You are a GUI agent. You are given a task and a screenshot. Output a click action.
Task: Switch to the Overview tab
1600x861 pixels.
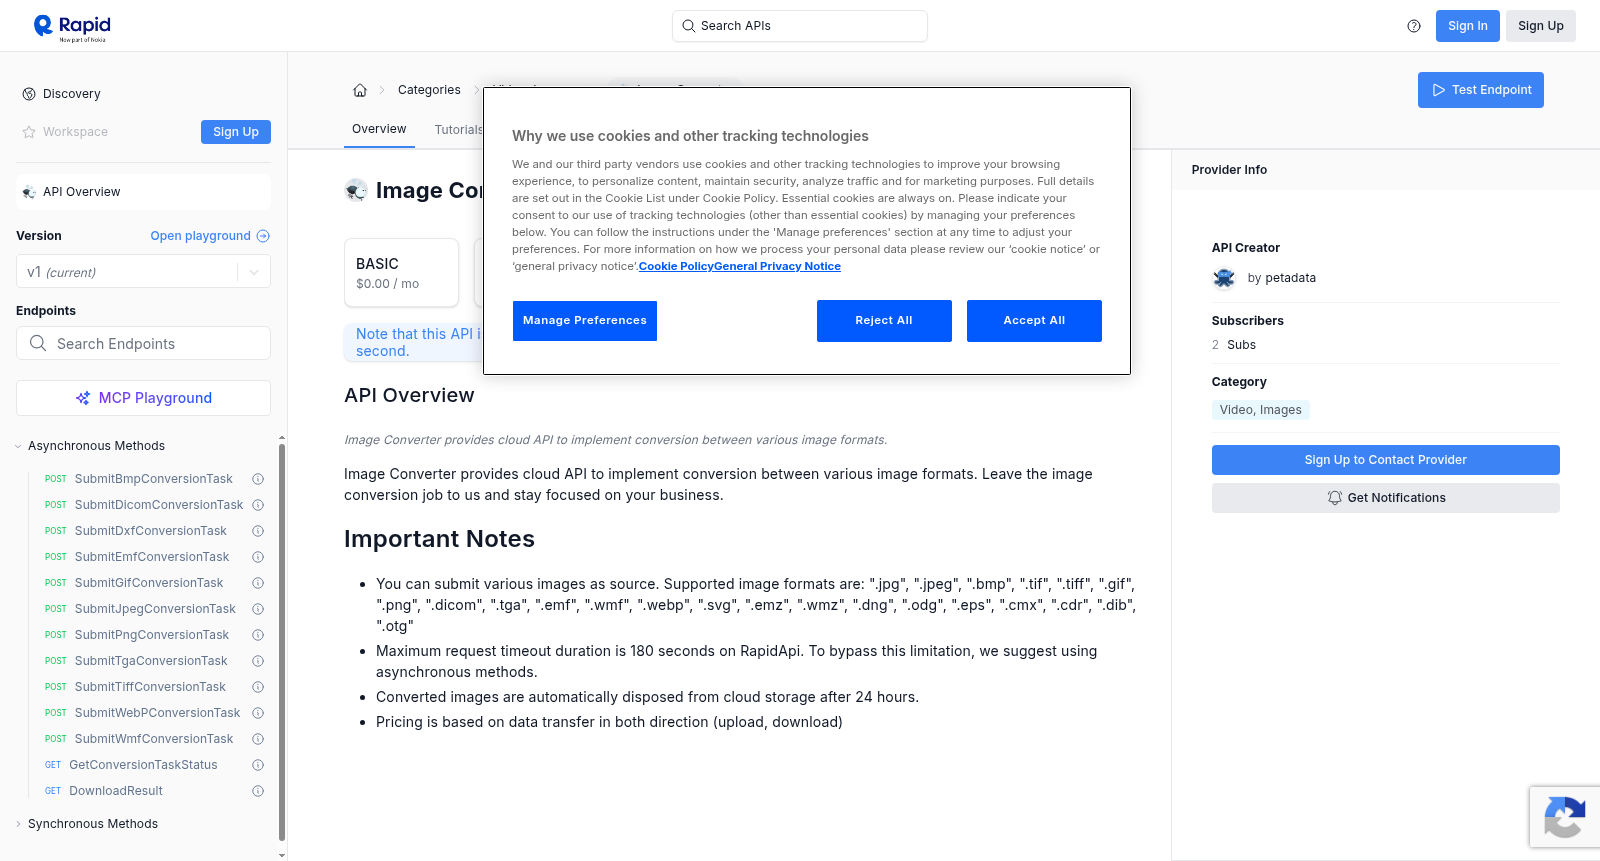coord(379,129)
